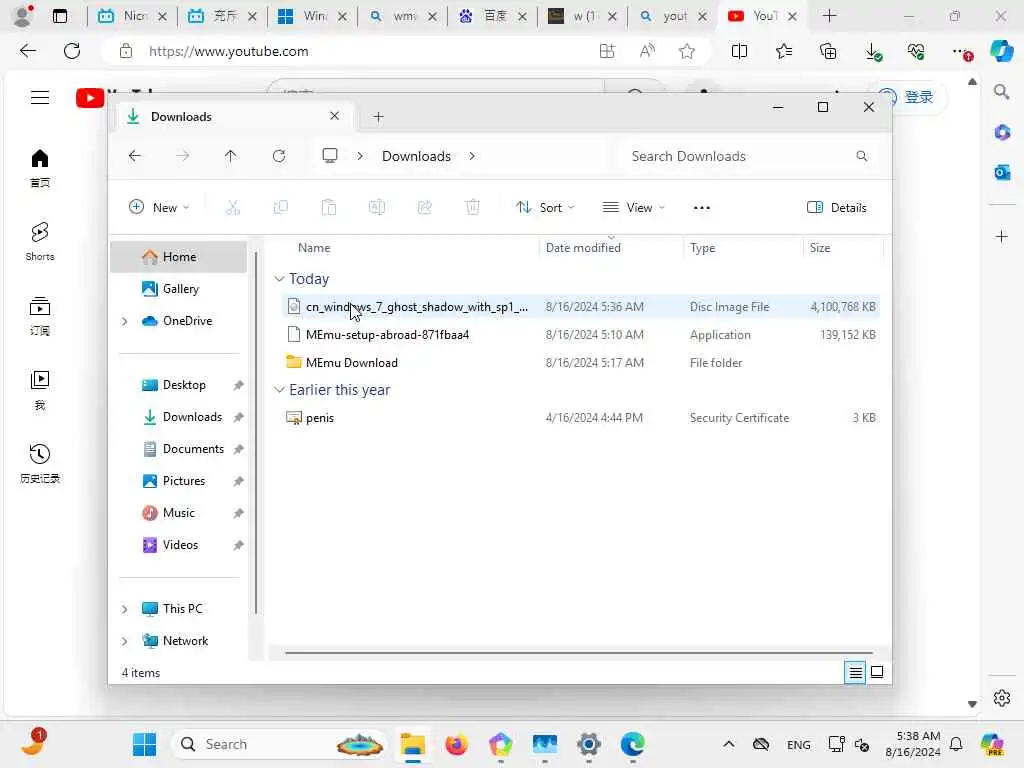The image size is (1024, 768).
Task: Select Gallery in navigation pane
Action: click(x=178, y=289)
